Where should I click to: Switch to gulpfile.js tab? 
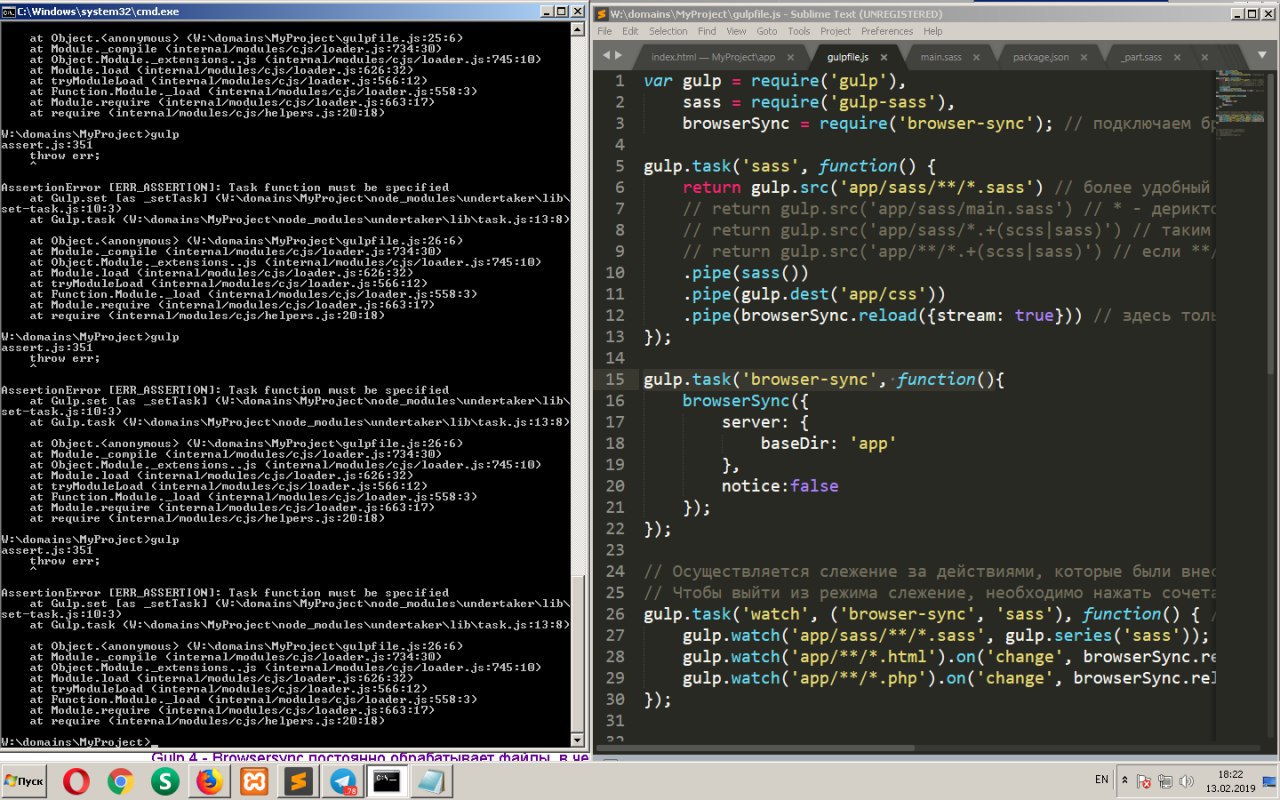pos(848,57)
